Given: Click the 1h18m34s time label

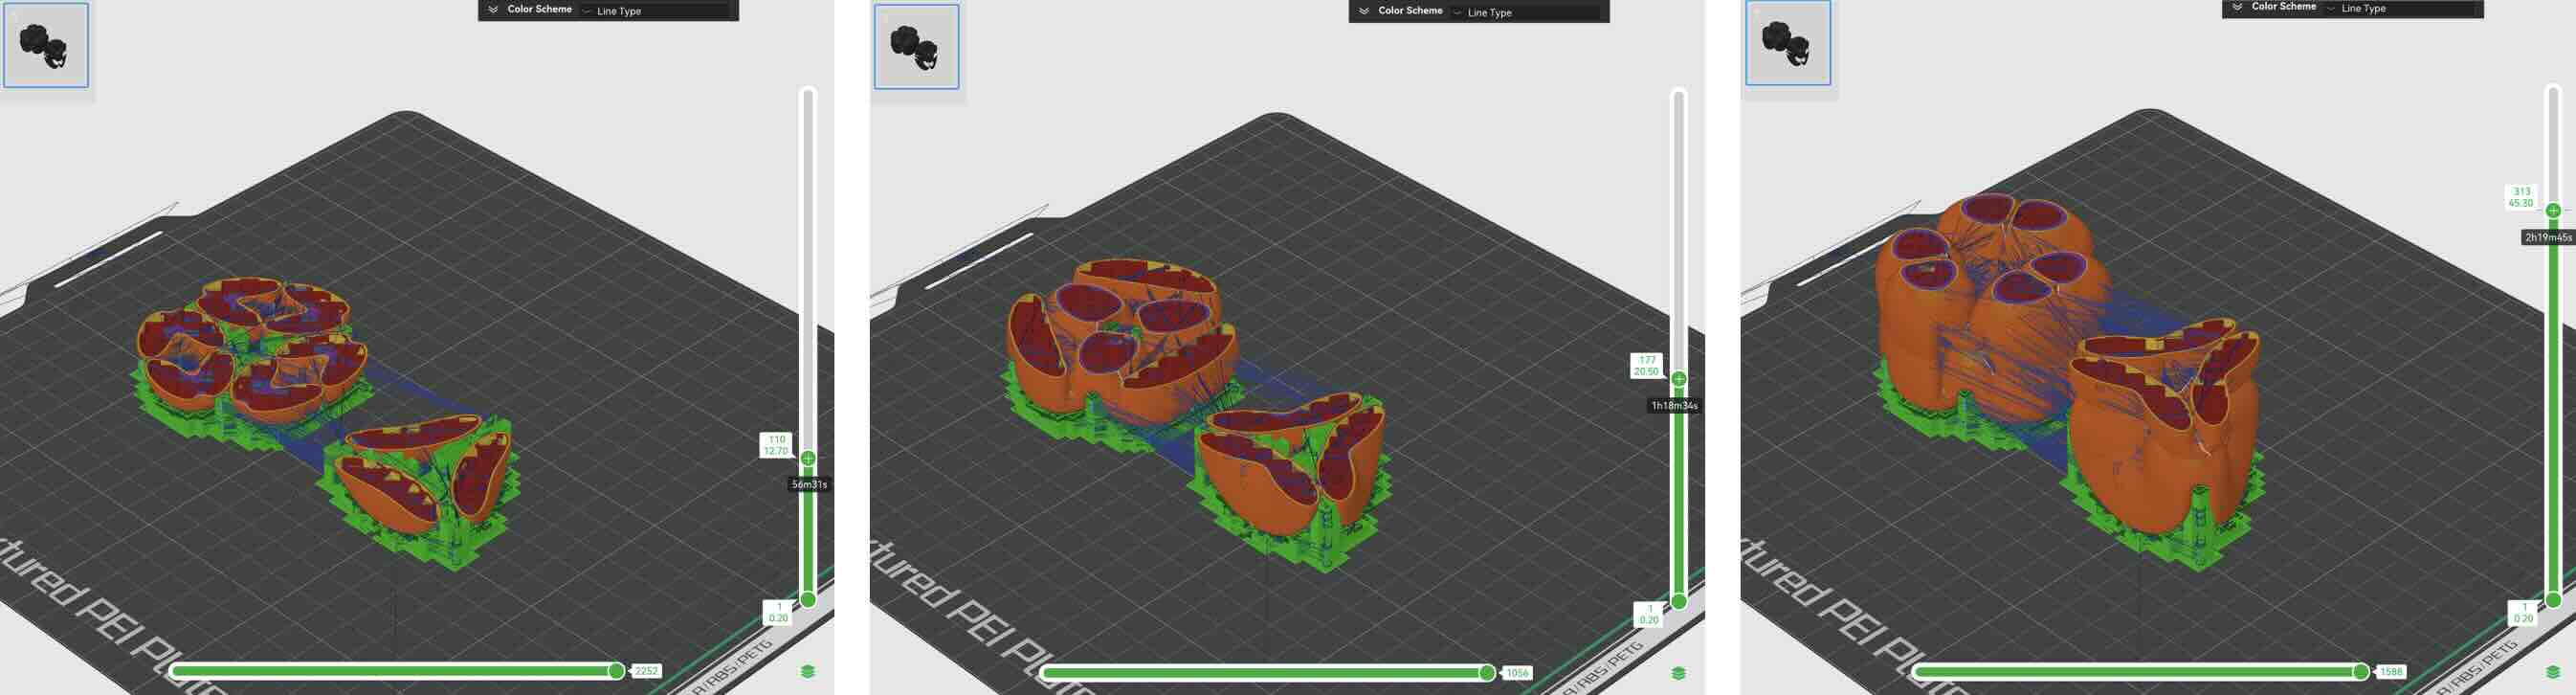Looking at the screenshot, I should pos(1673,406).
